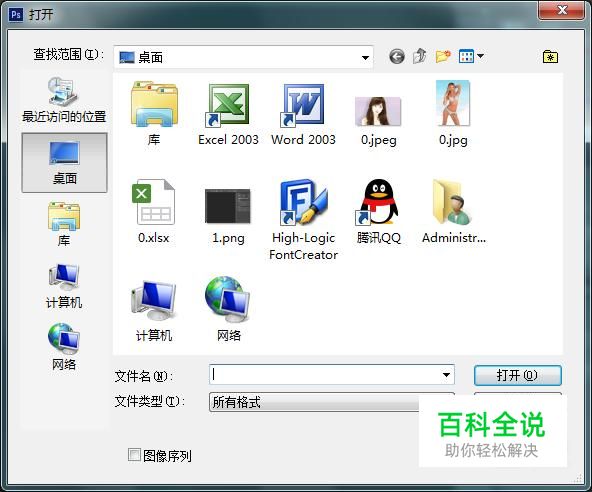Viewport: 592px width, 492px height.
Task: Select the 腾讯QQ shortcut
Action: click(x=378, y=211)
